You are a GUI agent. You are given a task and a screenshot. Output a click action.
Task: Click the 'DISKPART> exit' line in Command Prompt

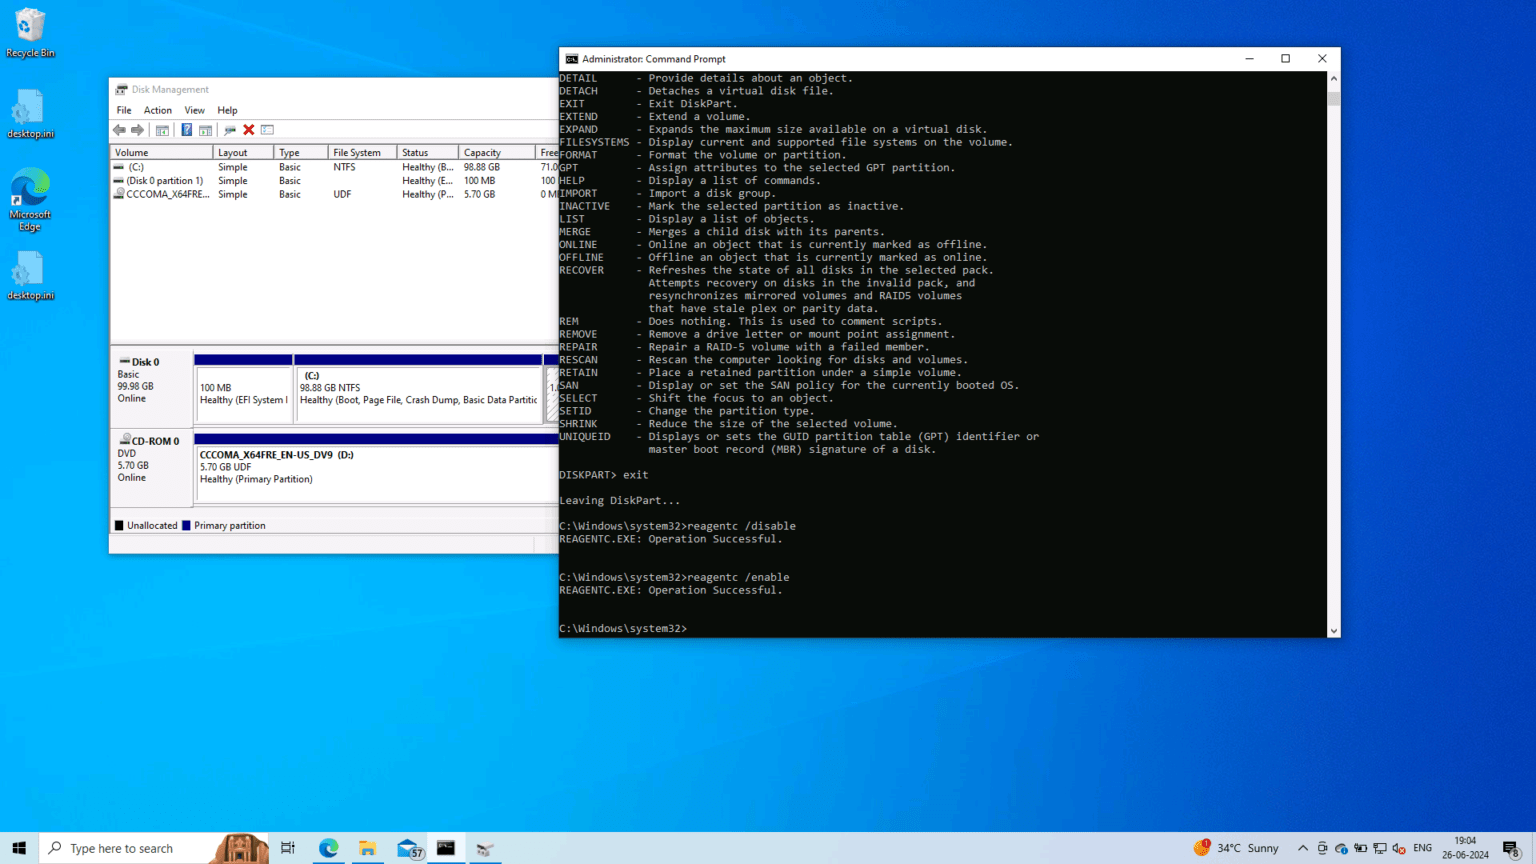604,475
